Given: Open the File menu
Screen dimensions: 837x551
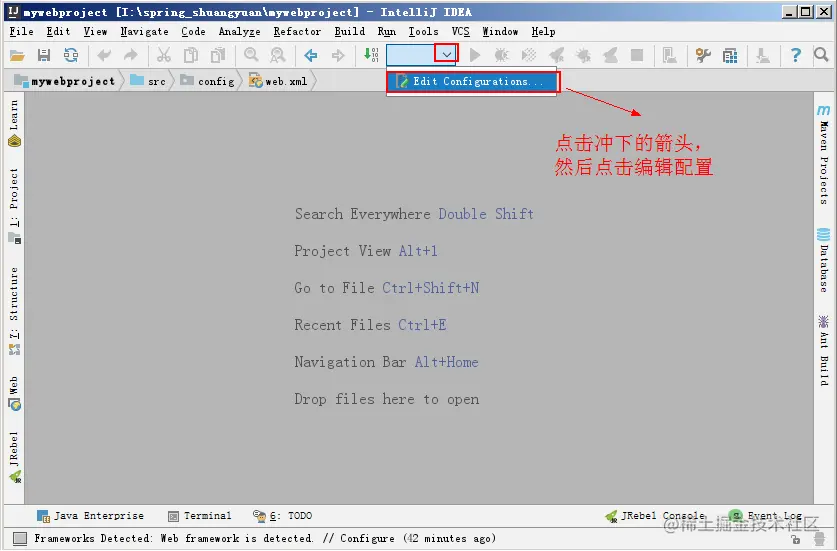Looking at the screenshot, I should (21, 32).
